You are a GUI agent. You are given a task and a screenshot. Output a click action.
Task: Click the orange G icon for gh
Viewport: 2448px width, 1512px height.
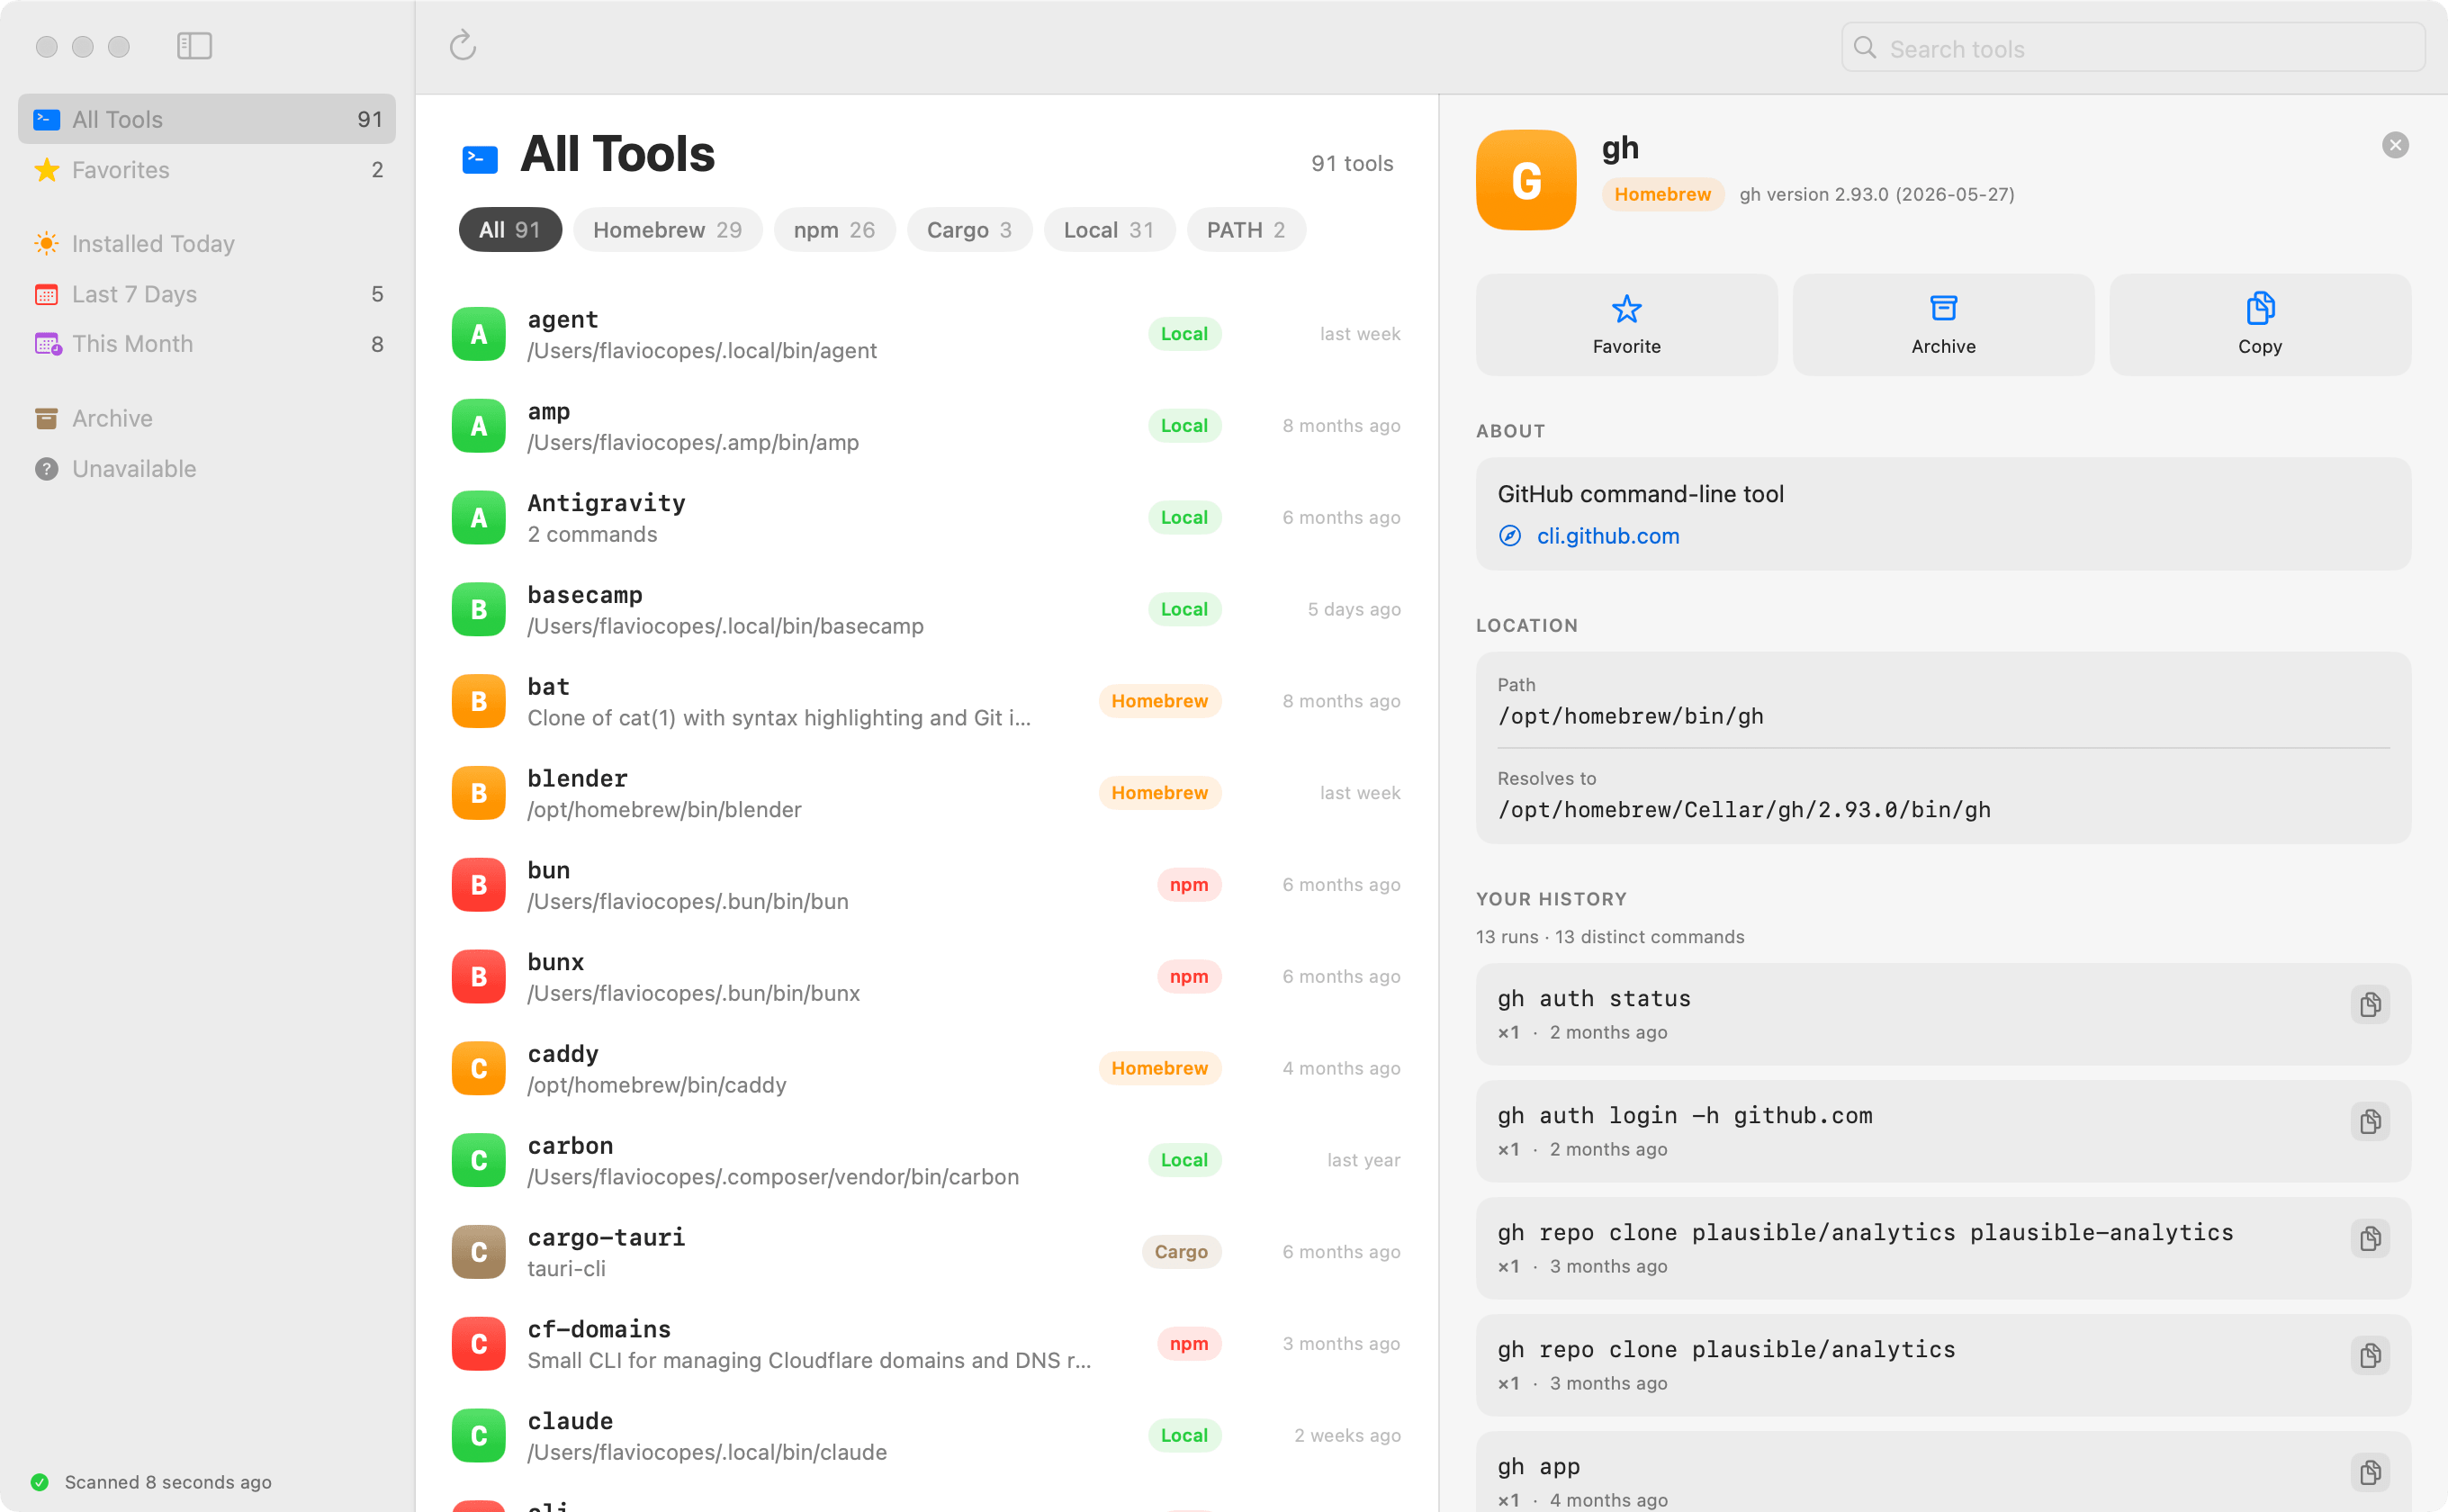(1526, 180)
